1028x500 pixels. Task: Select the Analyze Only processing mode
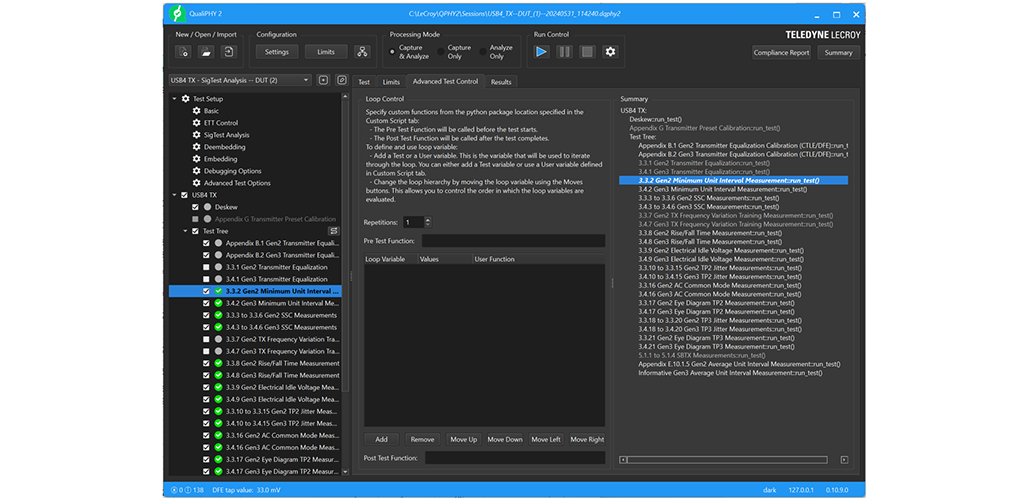482,52
